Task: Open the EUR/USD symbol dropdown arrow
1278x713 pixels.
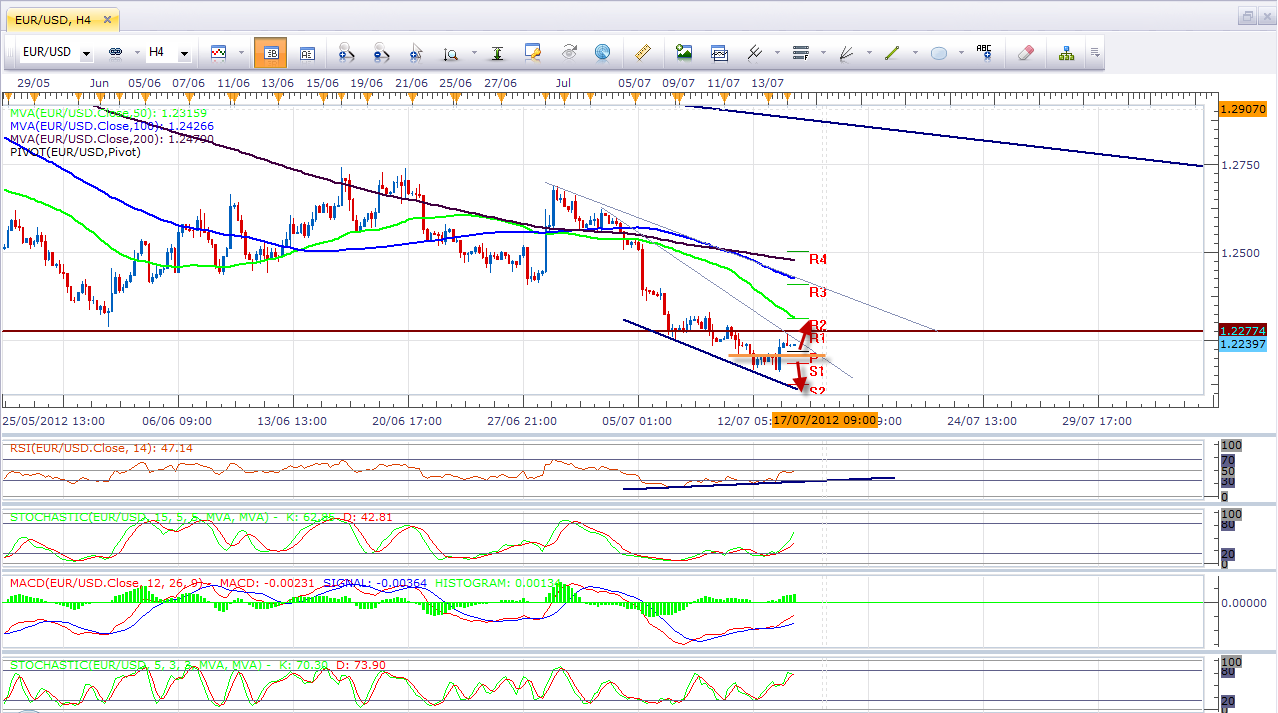Action: click(x=87, y=53)
